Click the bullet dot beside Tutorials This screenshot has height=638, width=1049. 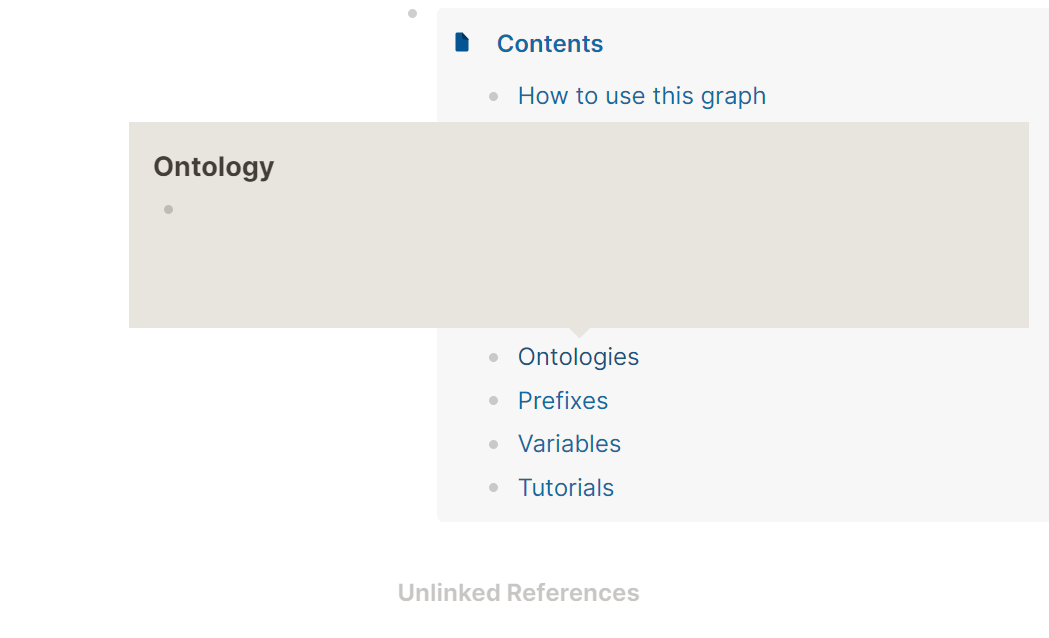[493, 488]
